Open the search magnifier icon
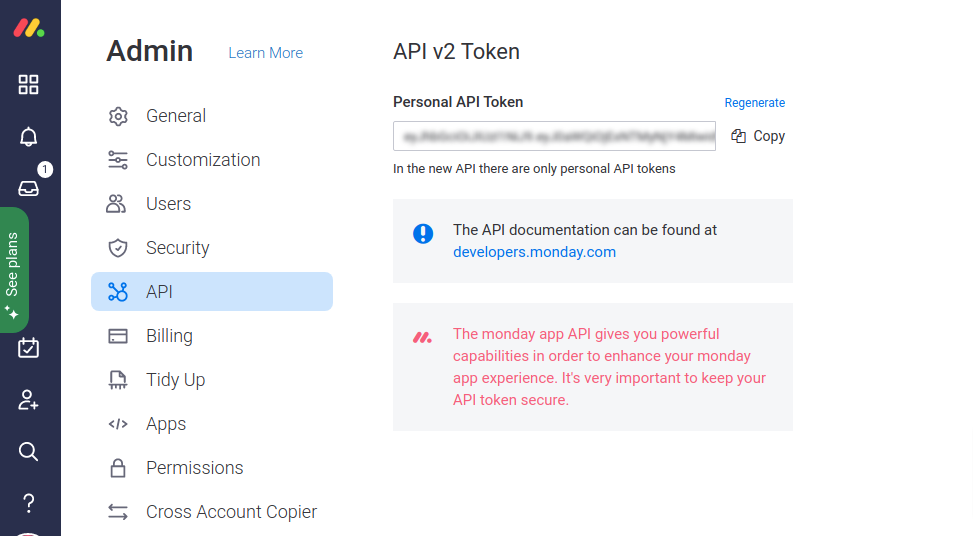Image resolution: width=973 pixels, height=536 pixels. 28,451
